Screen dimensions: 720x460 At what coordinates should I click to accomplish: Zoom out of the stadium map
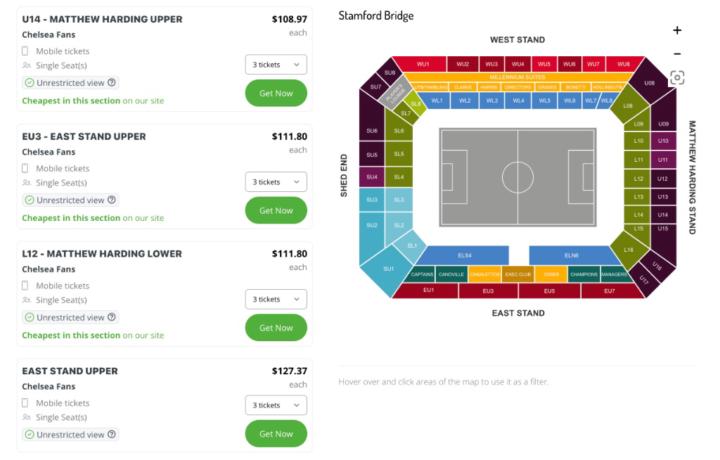[x=677, y=54]
